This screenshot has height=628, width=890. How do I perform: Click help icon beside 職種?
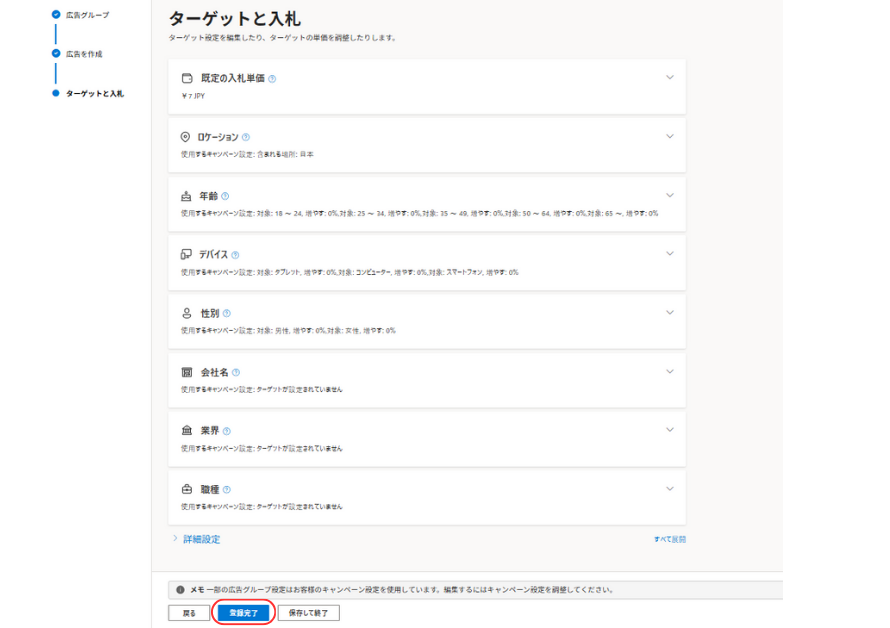pos(227,490)
